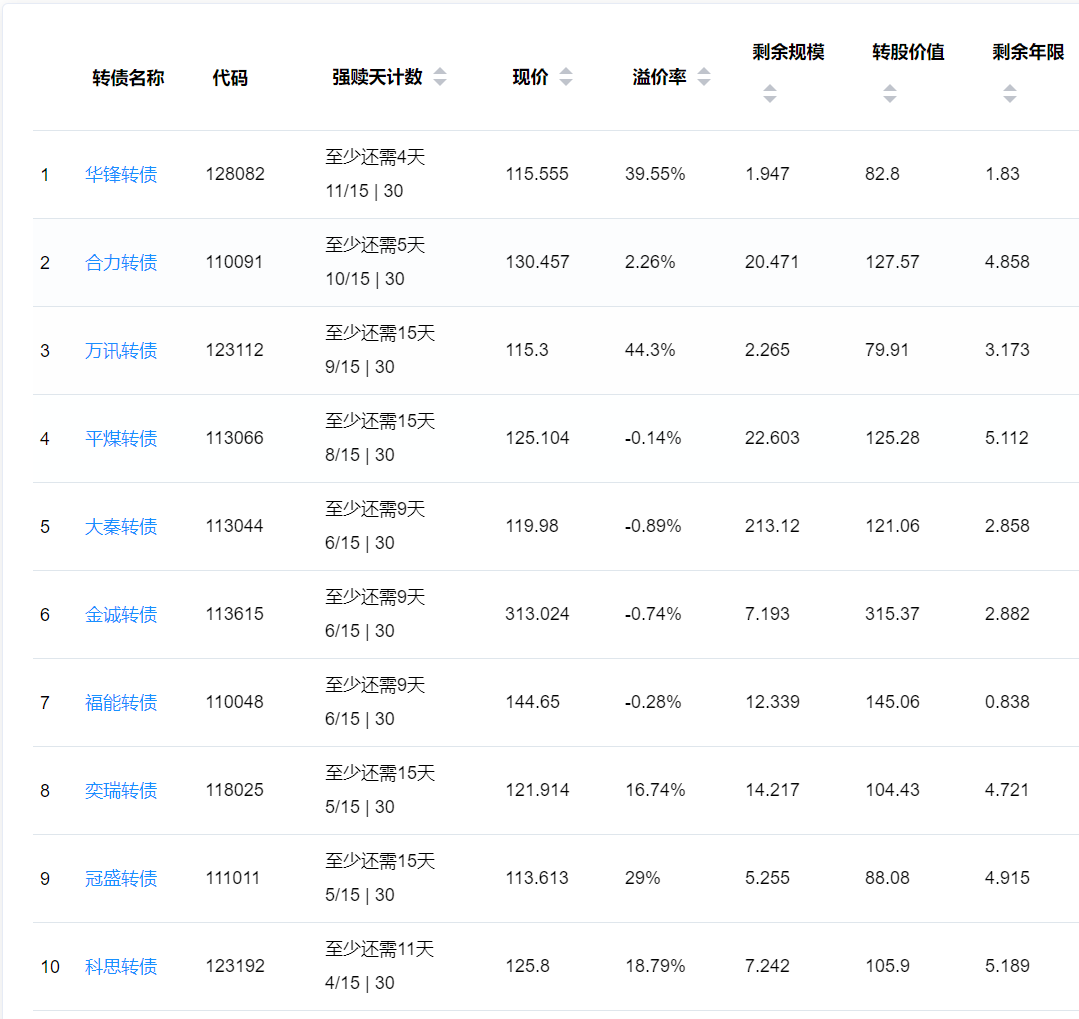Go to 平煤转债 details
Screen dimensions: 1079x1019
tap(121, 439)
